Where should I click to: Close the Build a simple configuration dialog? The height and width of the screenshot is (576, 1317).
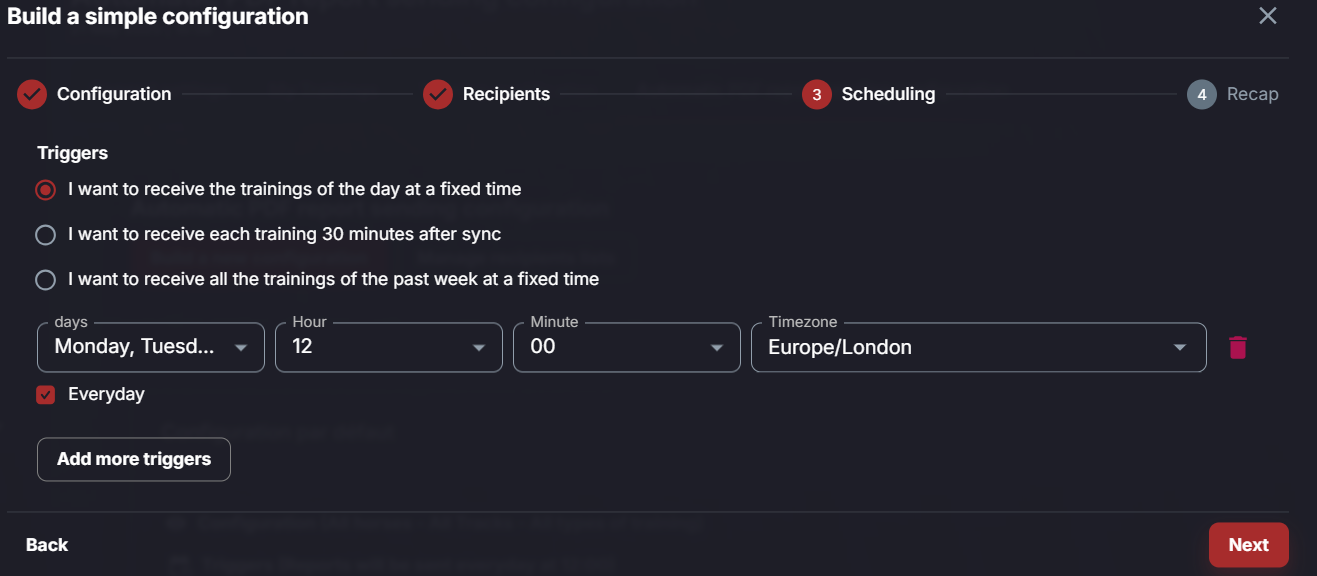click(x=1268, y=16)
